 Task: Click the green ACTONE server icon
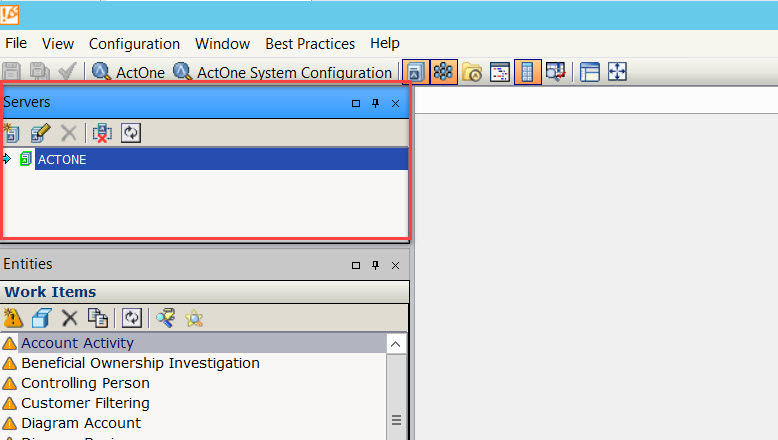click(26, 159)
